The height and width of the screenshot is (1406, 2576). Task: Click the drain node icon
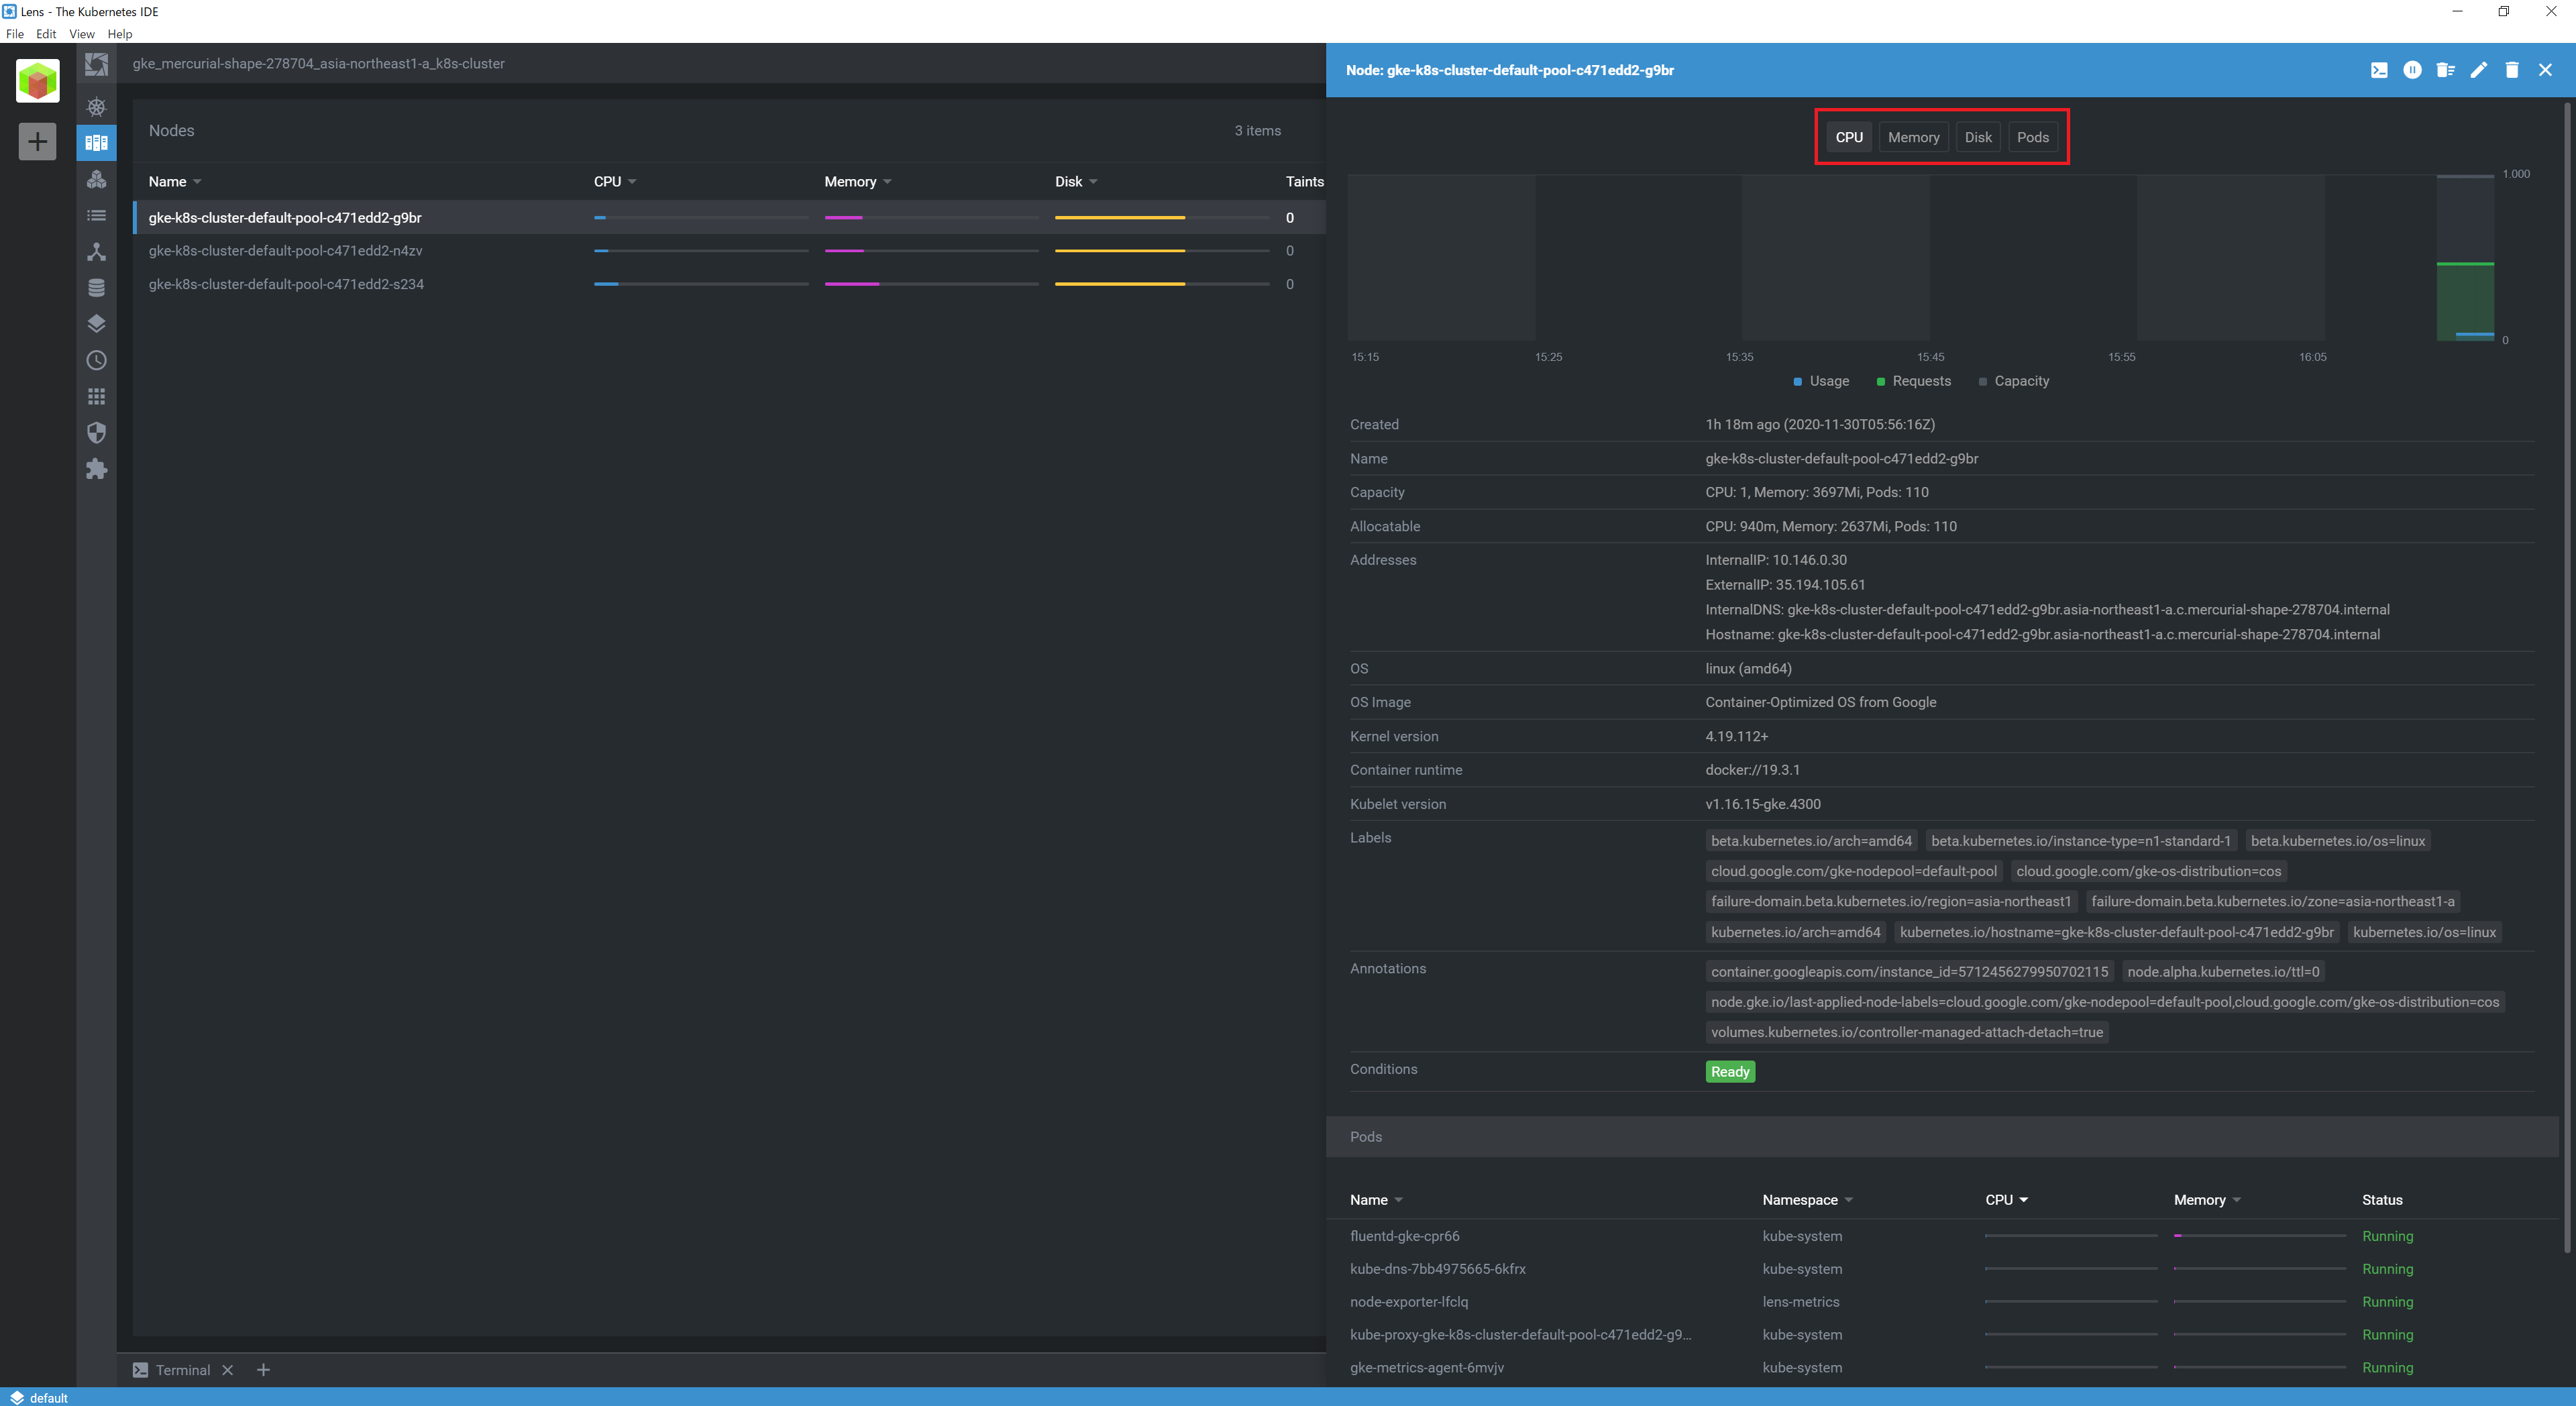[2445, 70]
